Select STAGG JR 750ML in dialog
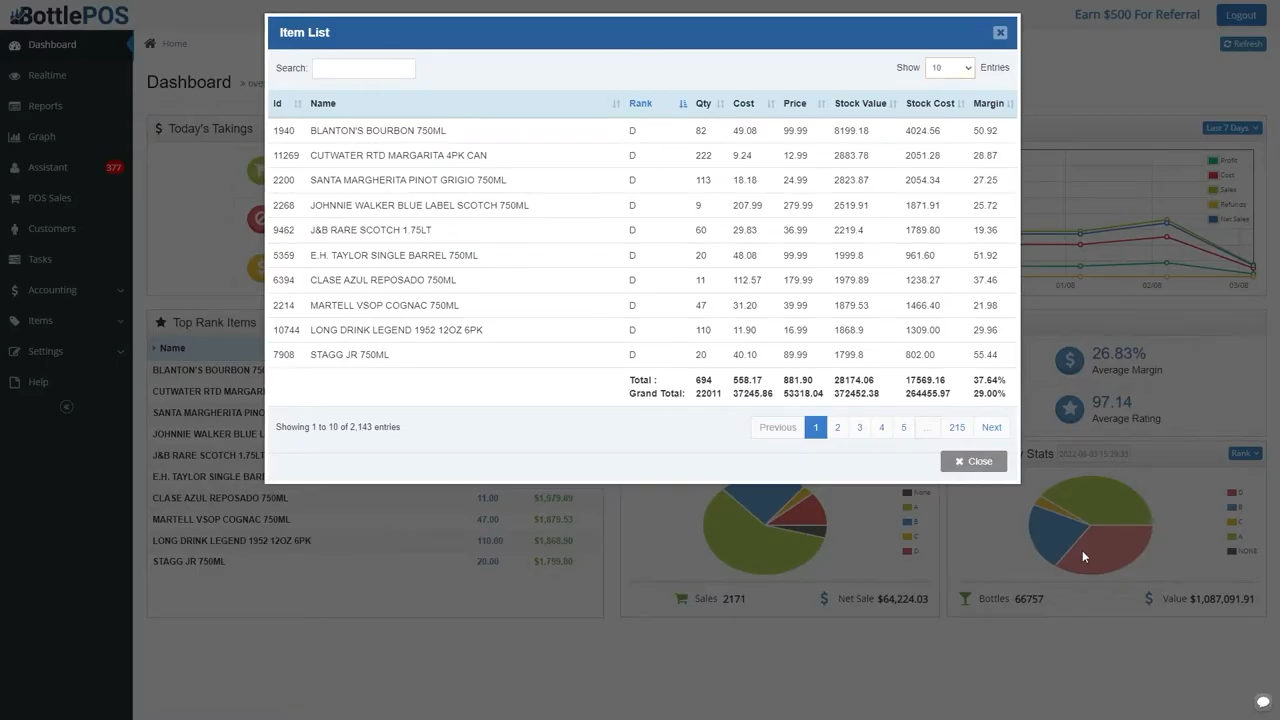1280x720 pixels. point(642,355)
